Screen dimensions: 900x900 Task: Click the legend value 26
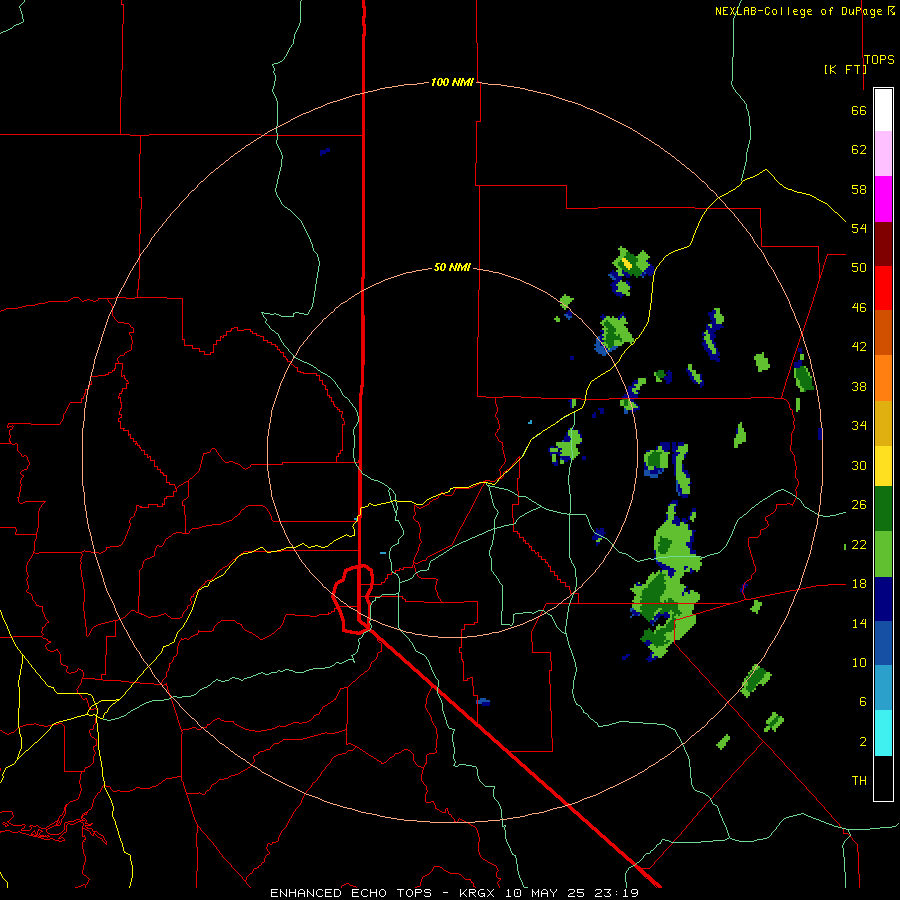(x=859, y=505)
